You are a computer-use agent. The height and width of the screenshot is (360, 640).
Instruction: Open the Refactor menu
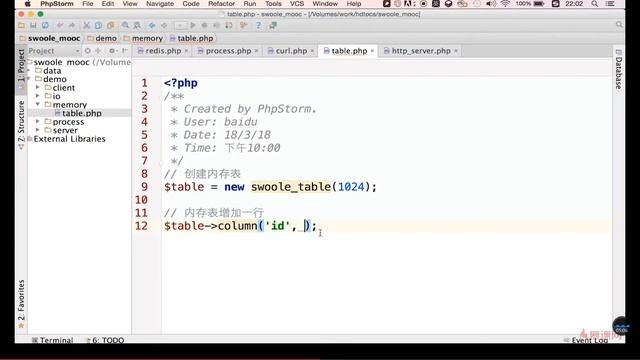tap(221, 4)
